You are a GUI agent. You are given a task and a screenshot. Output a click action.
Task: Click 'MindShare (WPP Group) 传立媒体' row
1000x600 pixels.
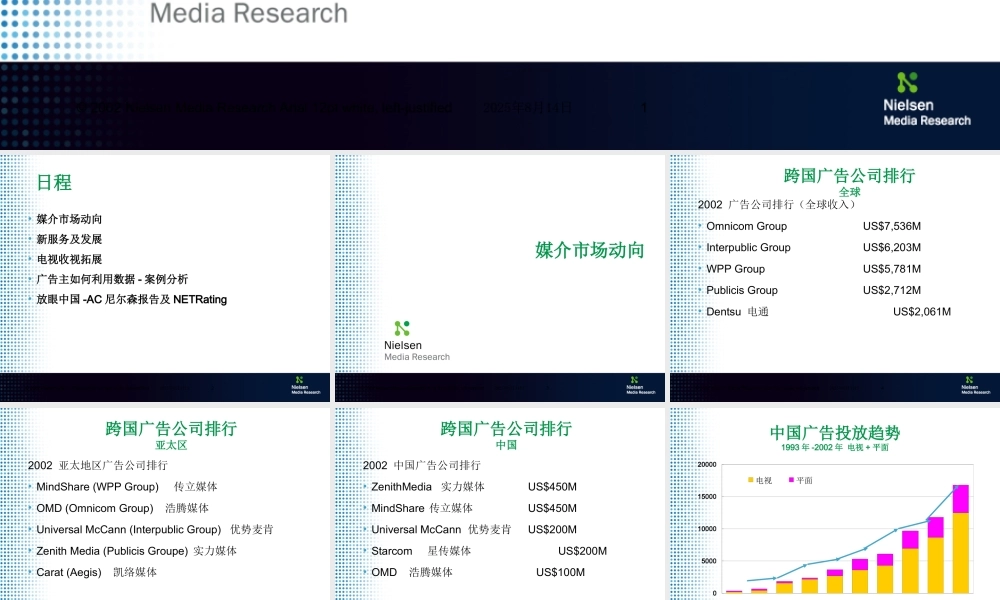tap(126, 487)
